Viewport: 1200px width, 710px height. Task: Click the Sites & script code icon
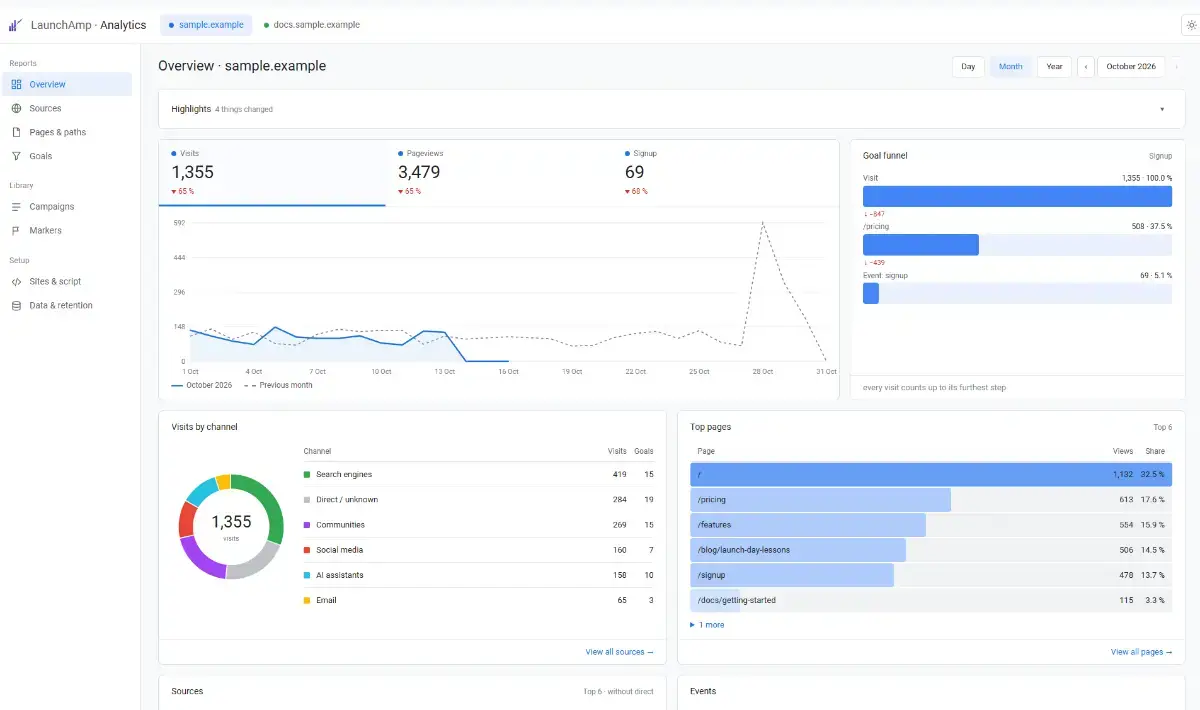coord(16,282)
